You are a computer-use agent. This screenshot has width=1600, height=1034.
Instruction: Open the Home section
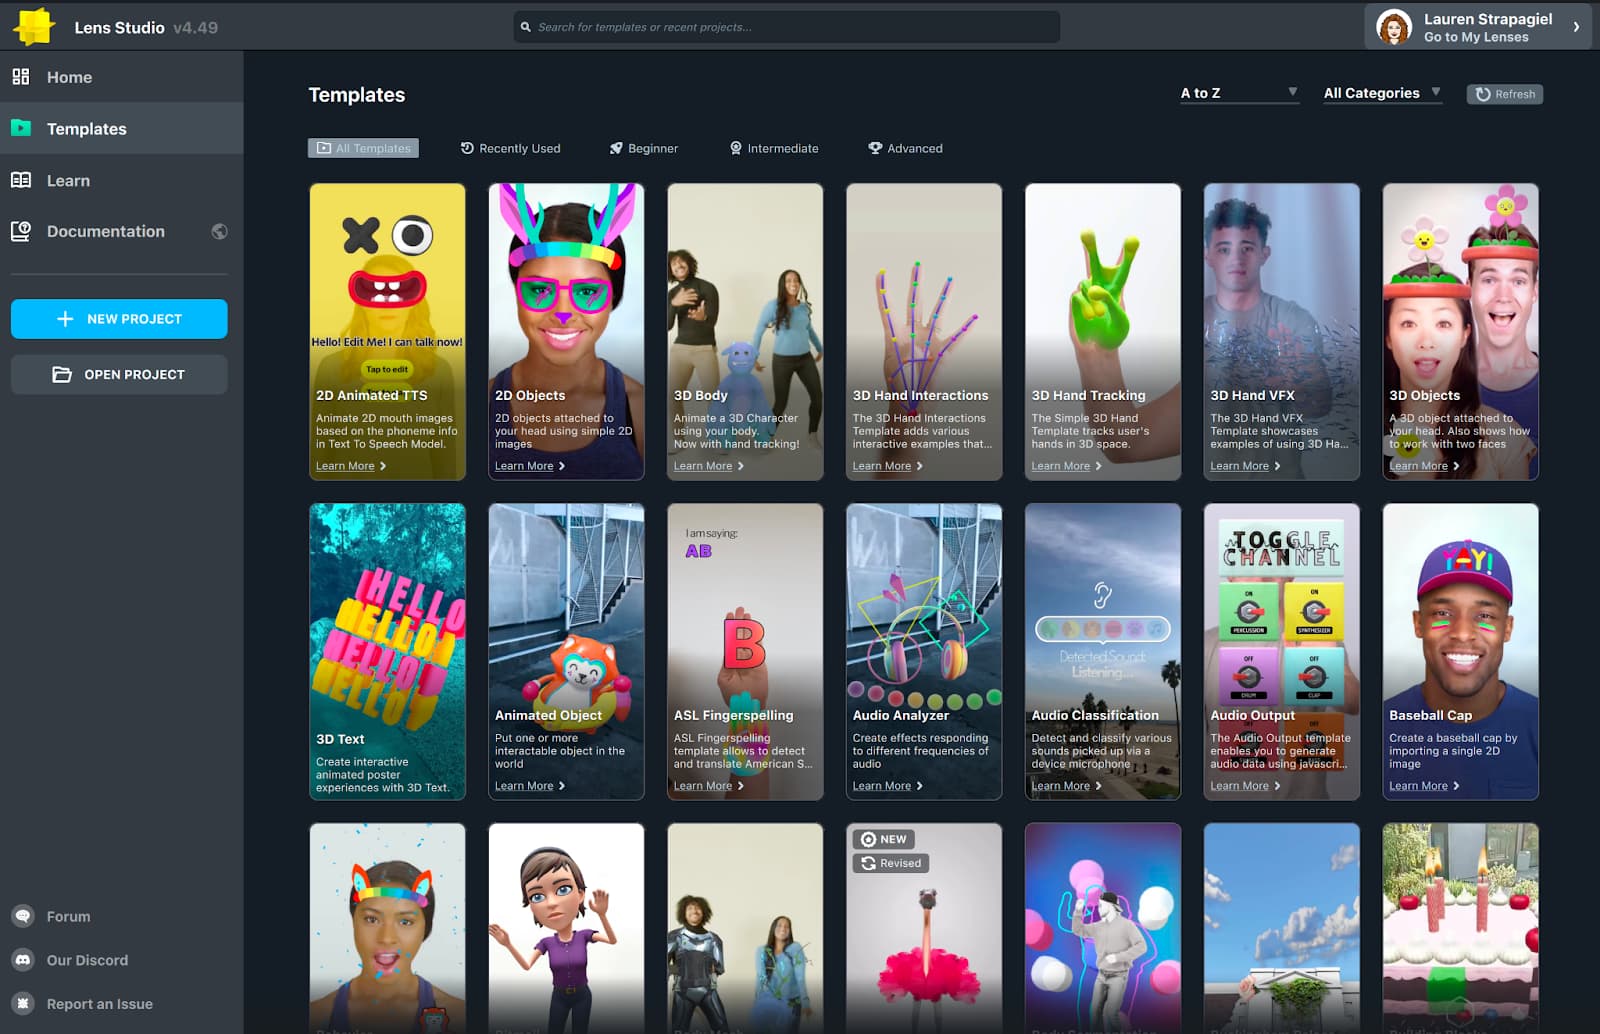click(x=121, y=77)
